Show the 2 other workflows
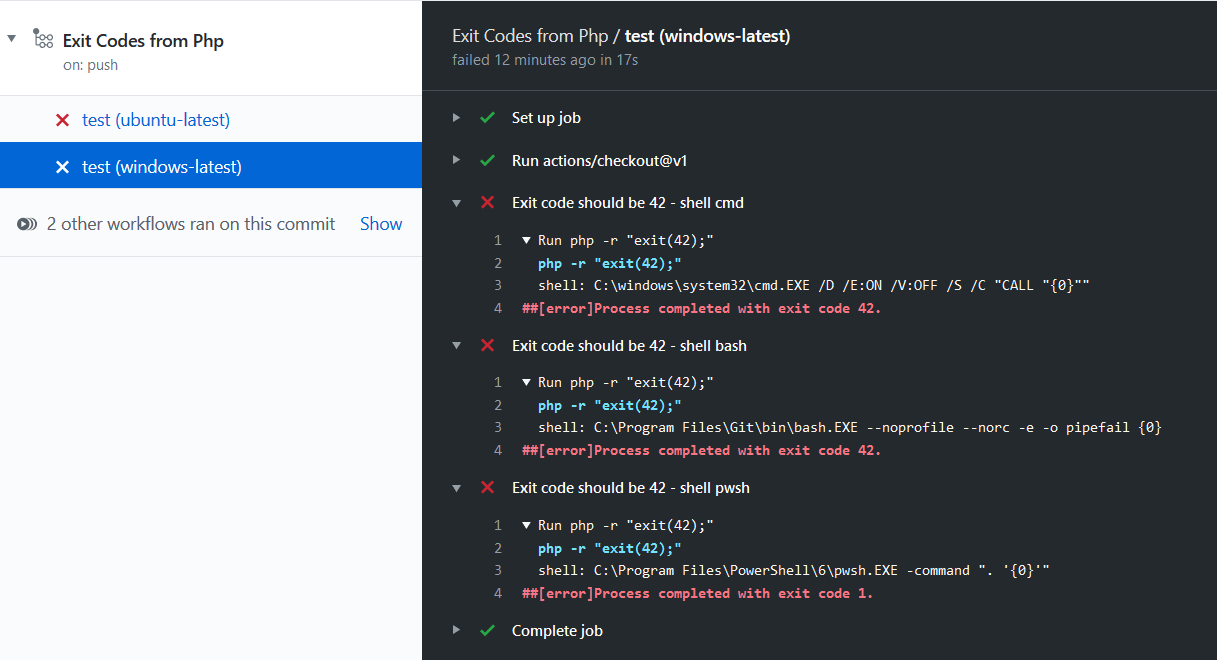The image size is (1217, 660). point(381,224)
